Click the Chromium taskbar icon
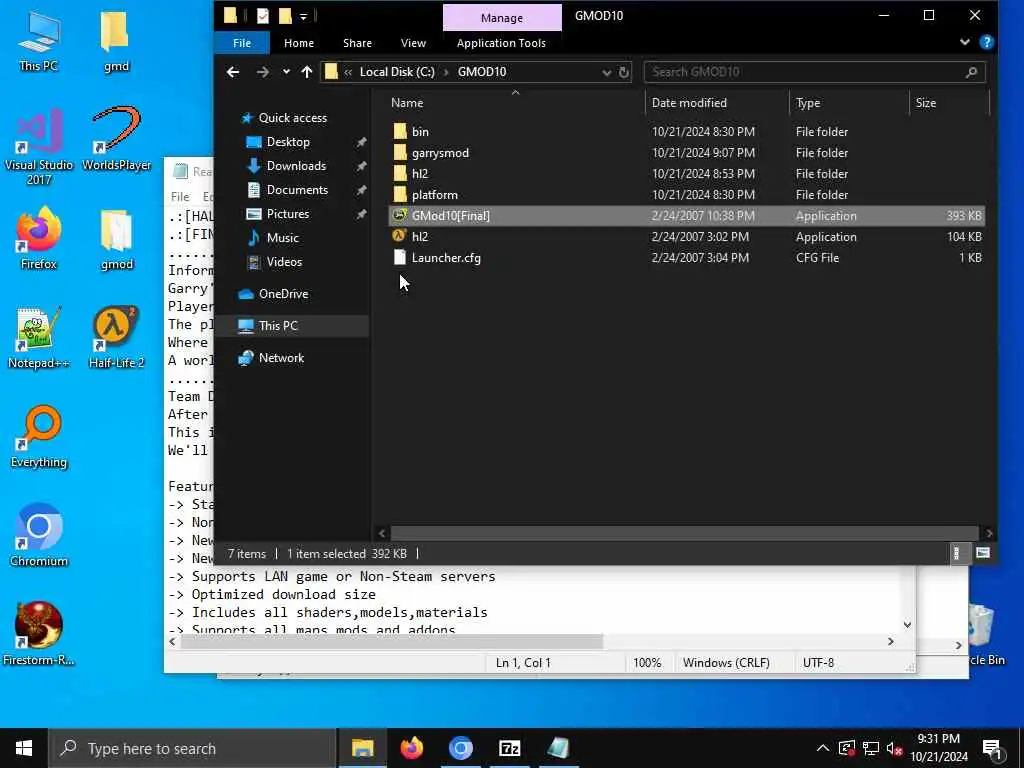 point(460,748)
